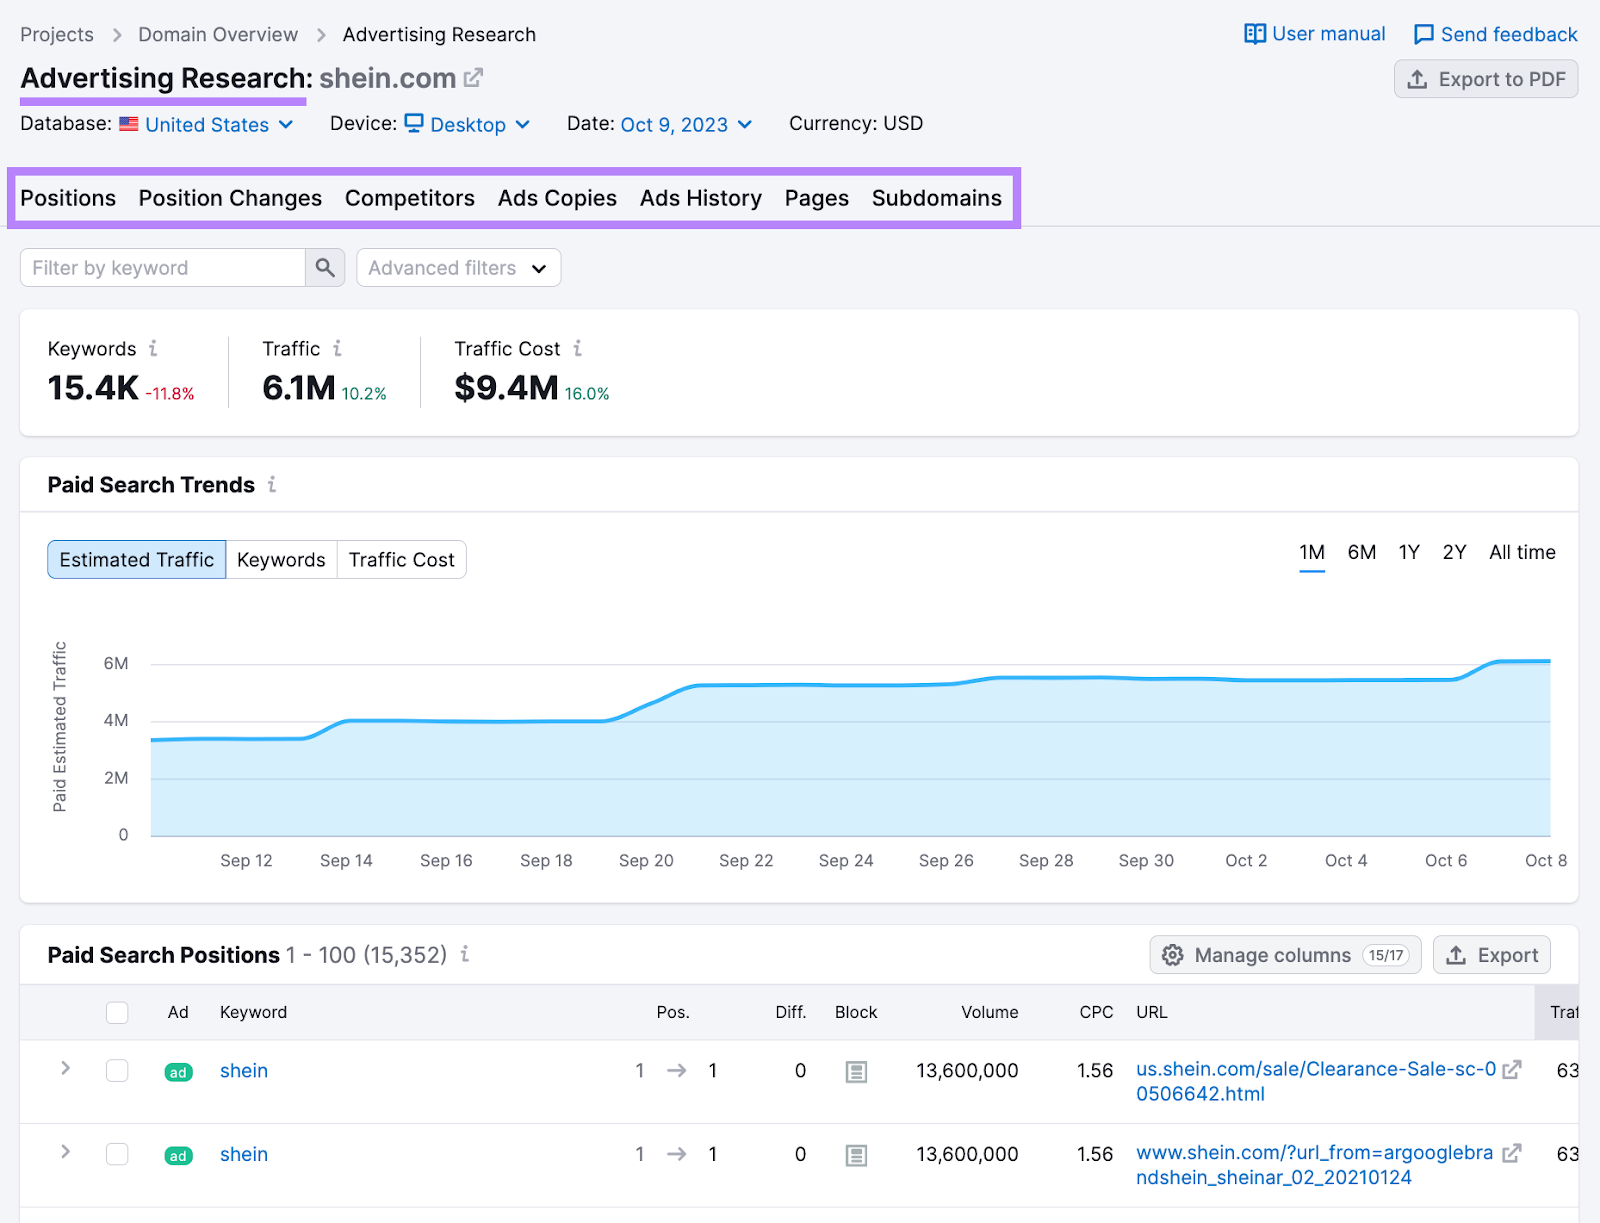Switch to the Competitors tab
Screen dimensions: 1600x1223
tap(409, 198)
